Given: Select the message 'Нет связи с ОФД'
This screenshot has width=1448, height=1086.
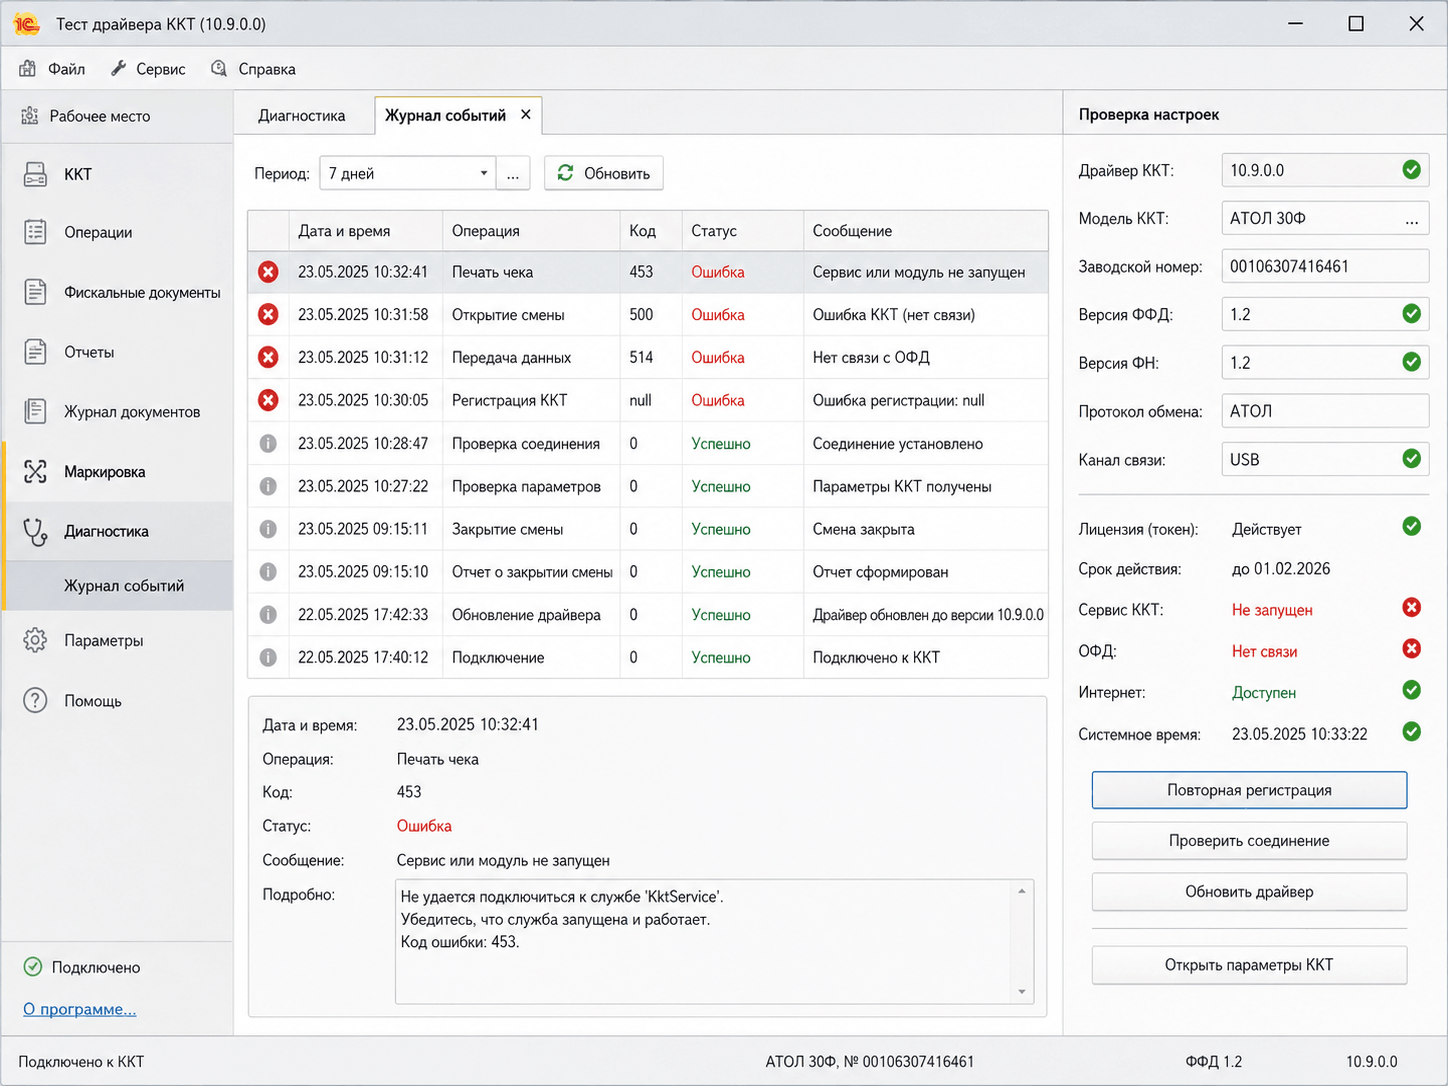Looking at the screenshot, I should (871, 357).
